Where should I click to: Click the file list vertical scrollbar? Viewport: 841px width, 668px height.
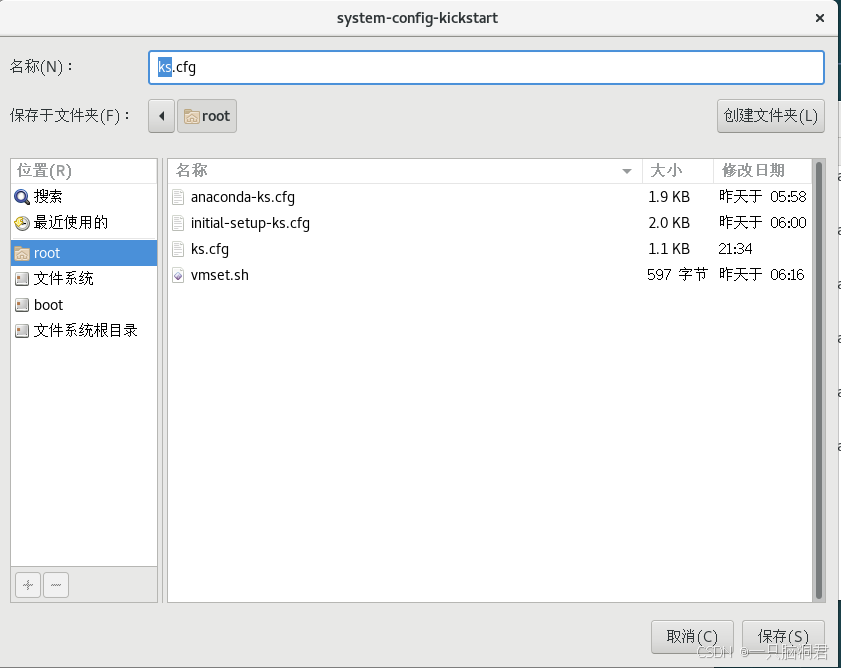[818, 380]
